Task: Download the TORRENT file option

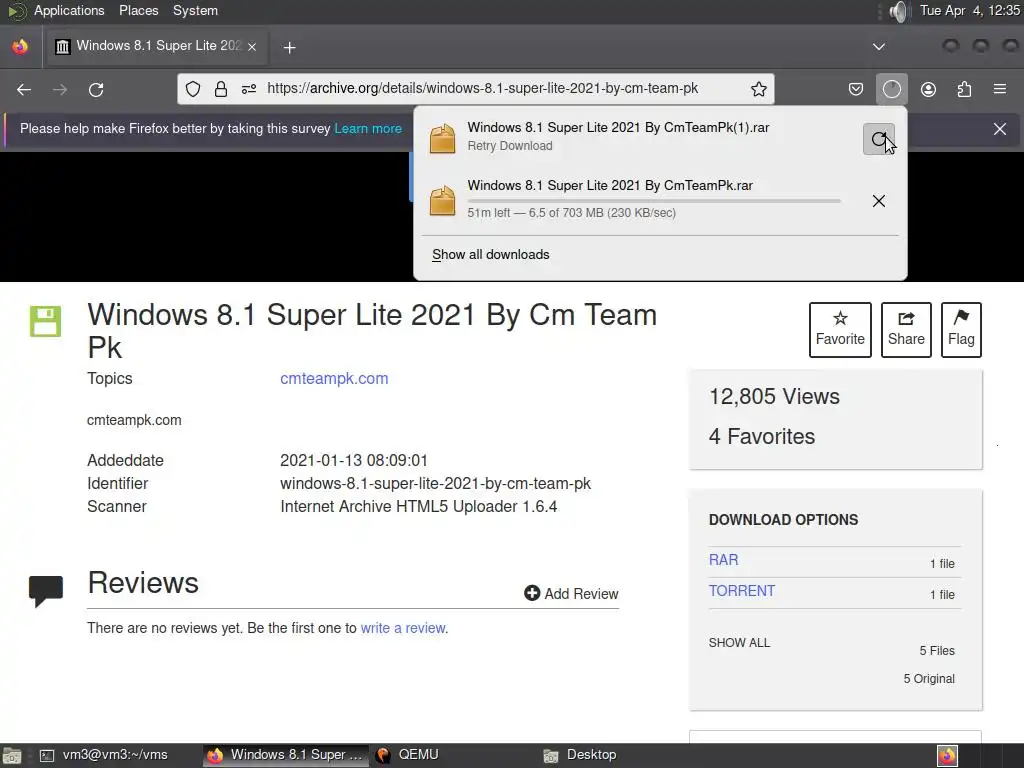Action: click(742, 591)
